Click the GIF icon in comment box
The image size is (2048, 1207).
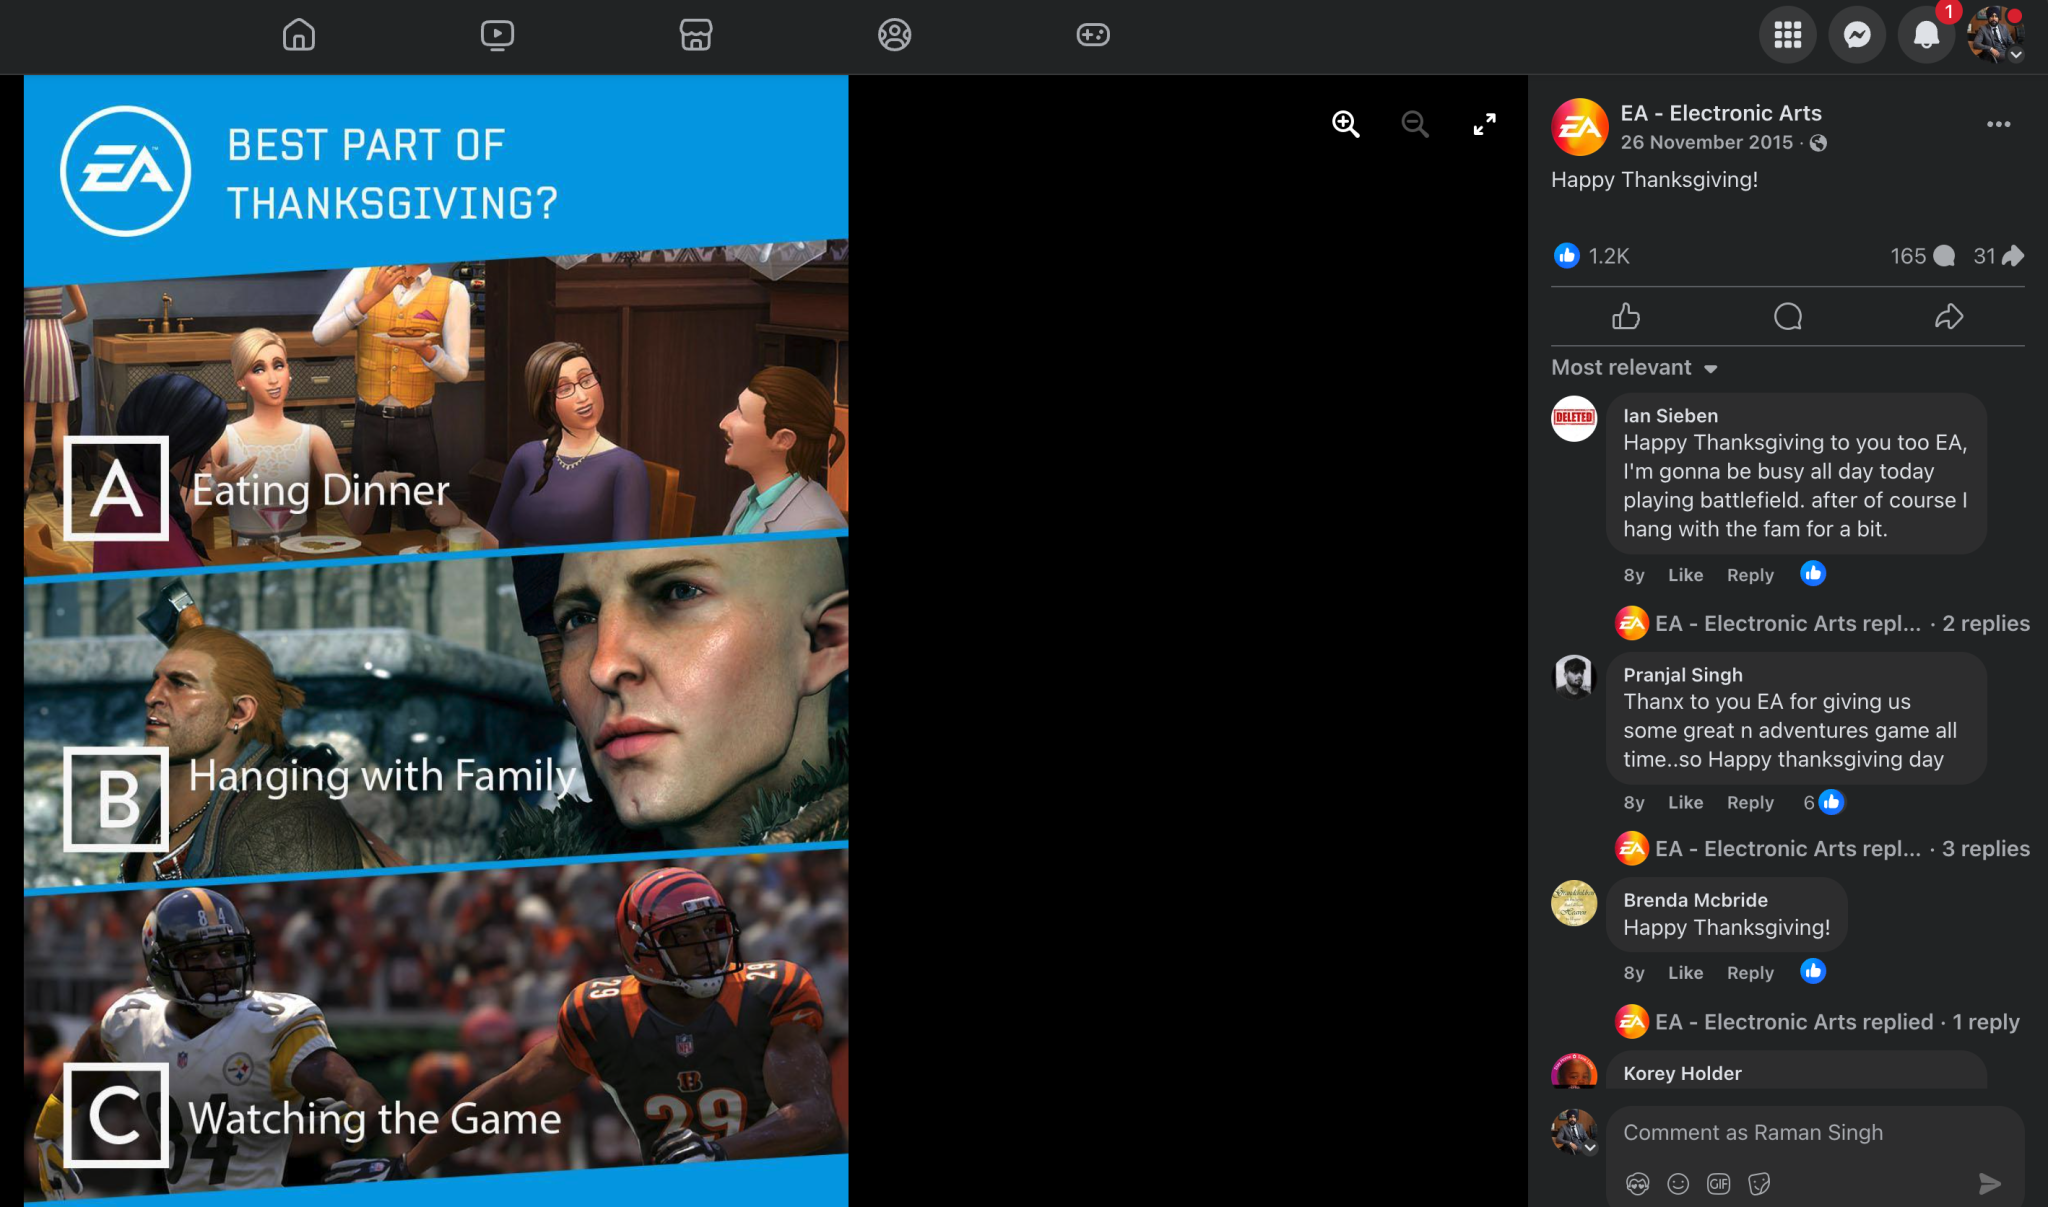(1718, 1184)
